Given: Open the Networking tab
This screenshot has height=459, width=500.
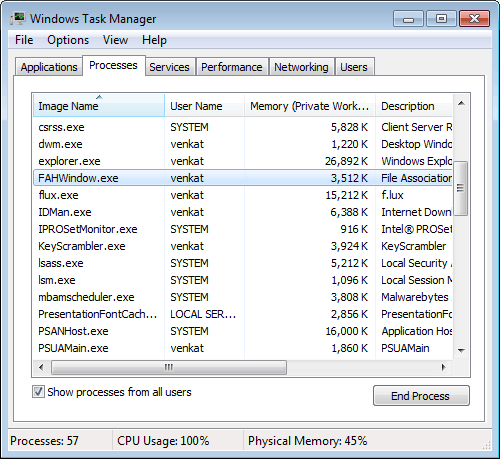Looking at the screenshot, I should click(301, 67).
